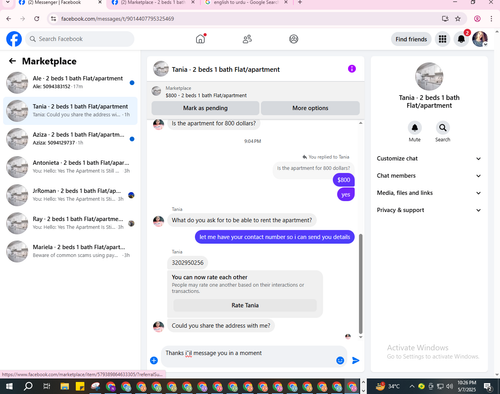The image size is (500, 394).
Task: Open conversation info purple icon
Action: point(352,69)
